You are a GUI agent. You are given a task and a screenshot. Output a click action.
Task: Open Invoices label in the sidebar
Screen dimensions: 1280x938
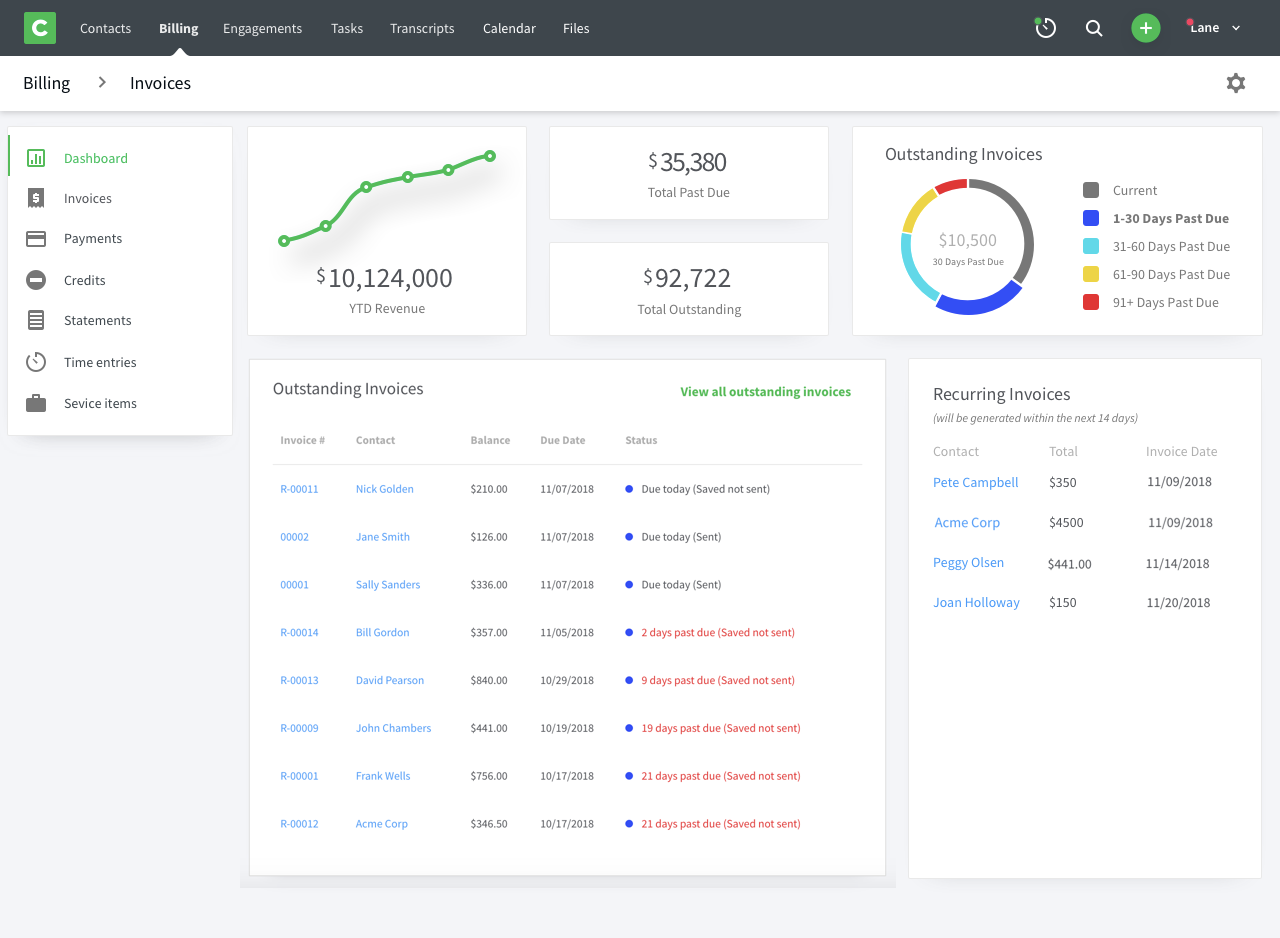click(x=88, y=198)
